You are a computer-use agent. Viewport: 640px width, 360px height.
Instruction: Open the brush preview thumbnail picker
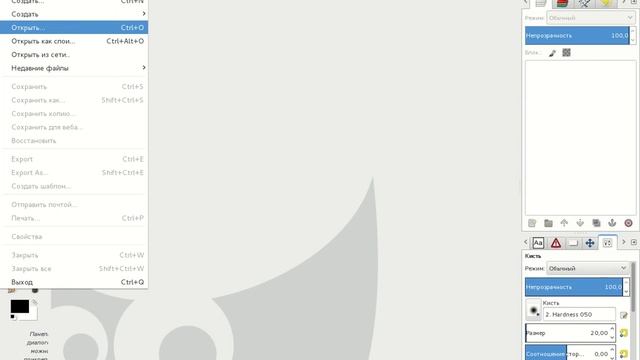533,309
